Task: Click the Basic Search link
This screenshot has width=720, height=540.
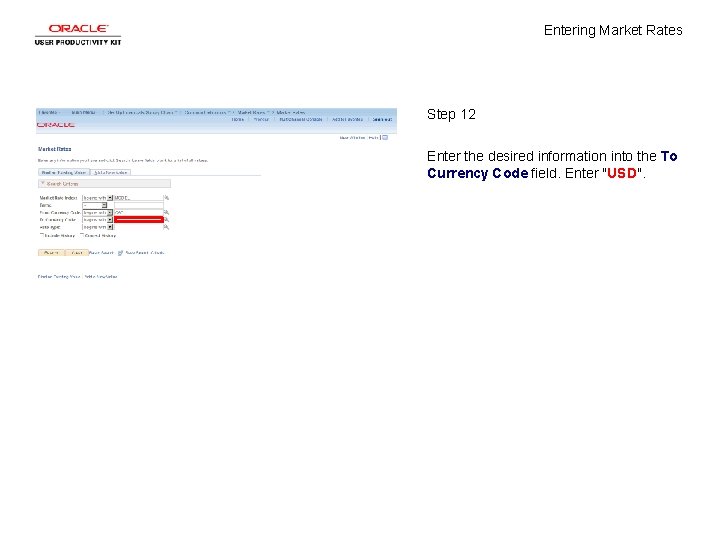Action: (101, 253)
